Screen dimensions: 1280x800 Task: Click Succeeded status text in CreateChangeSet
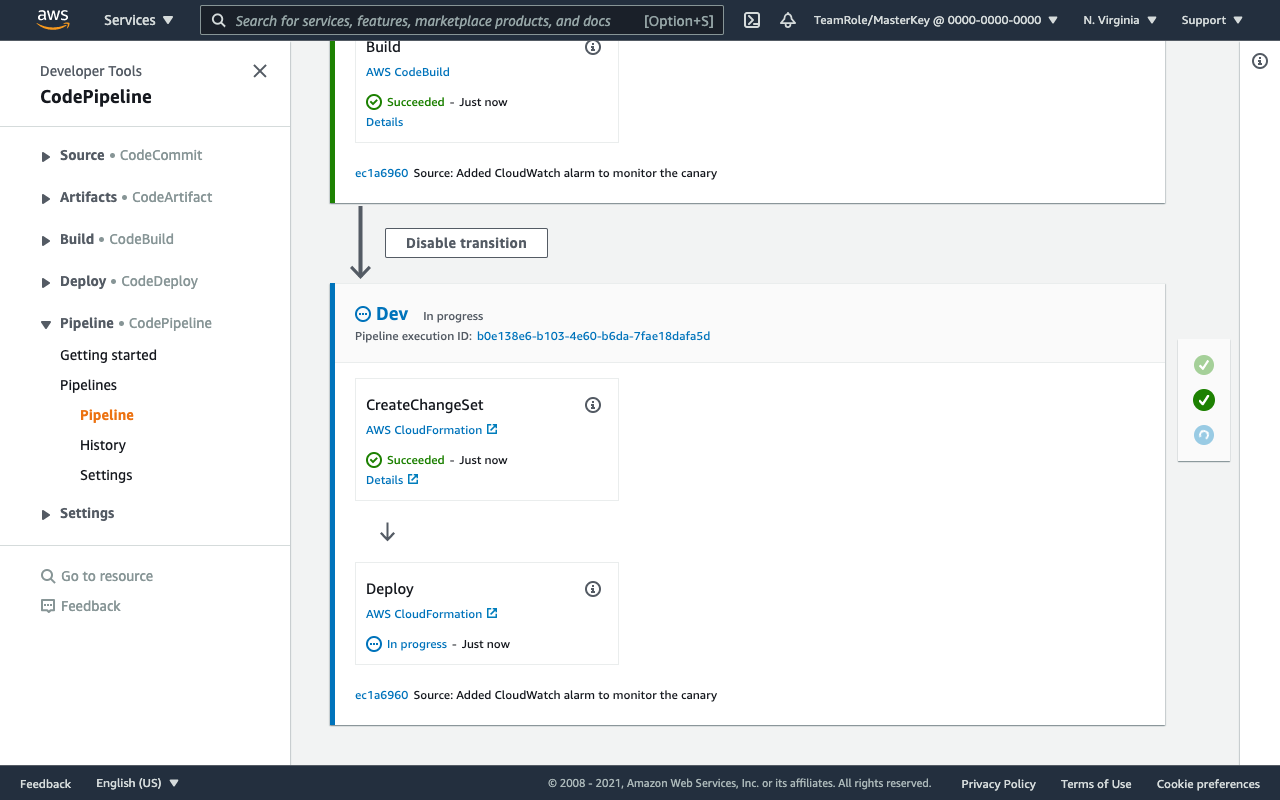[416, 460]
